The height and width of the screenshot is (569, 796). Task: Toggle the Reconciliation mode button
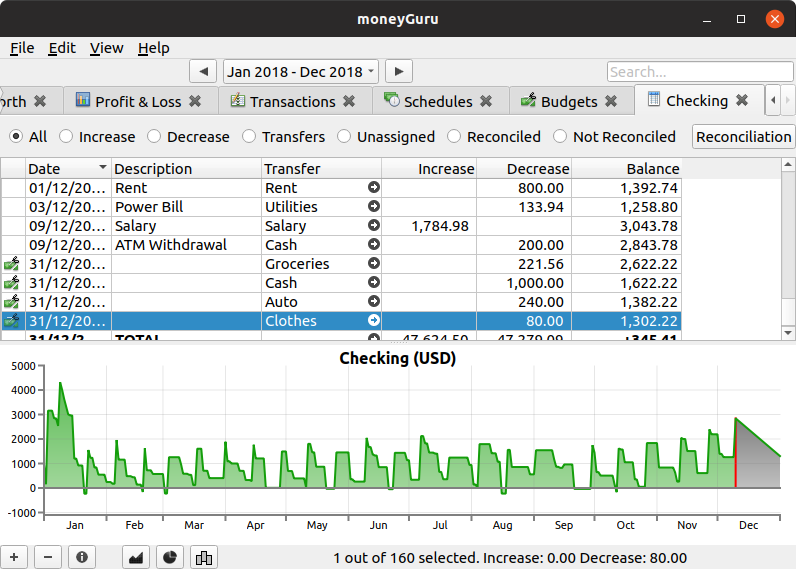743,137
